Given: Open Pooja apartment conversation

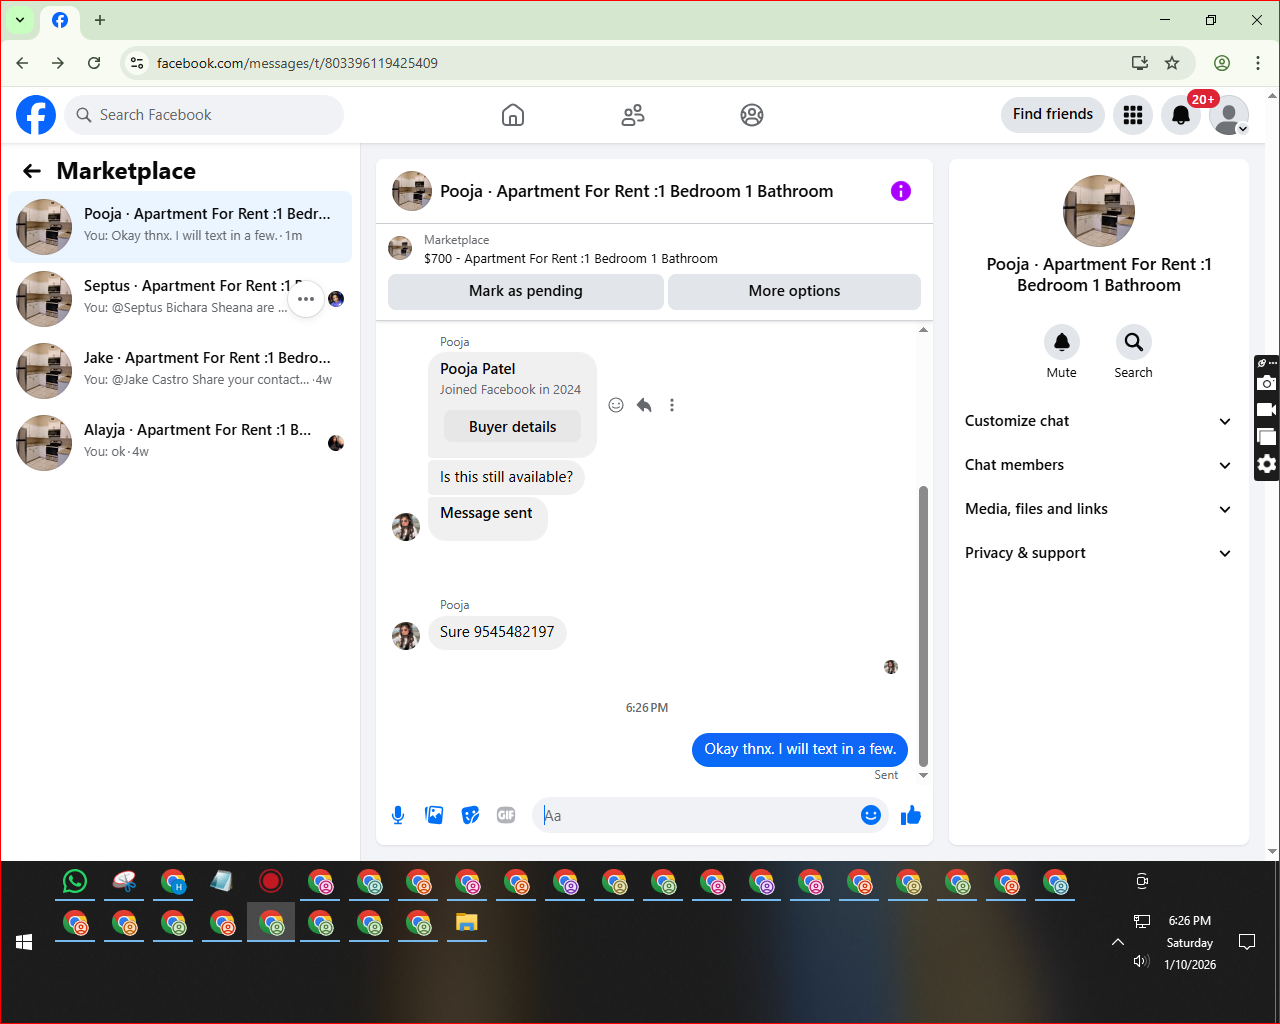Looking at the screenshot, I should pyautogui.click(x=180, y=227).
